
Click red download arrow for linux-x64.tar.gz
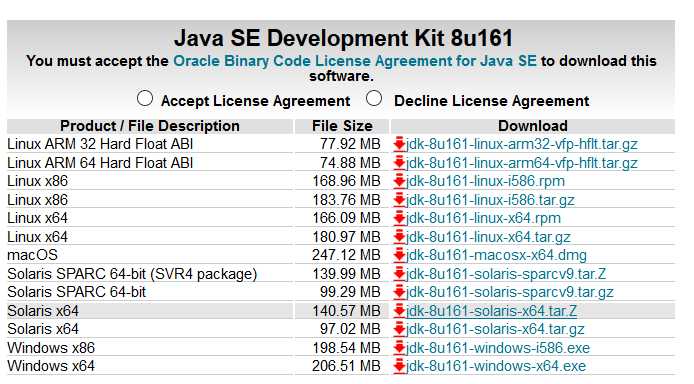click(399, 237)
